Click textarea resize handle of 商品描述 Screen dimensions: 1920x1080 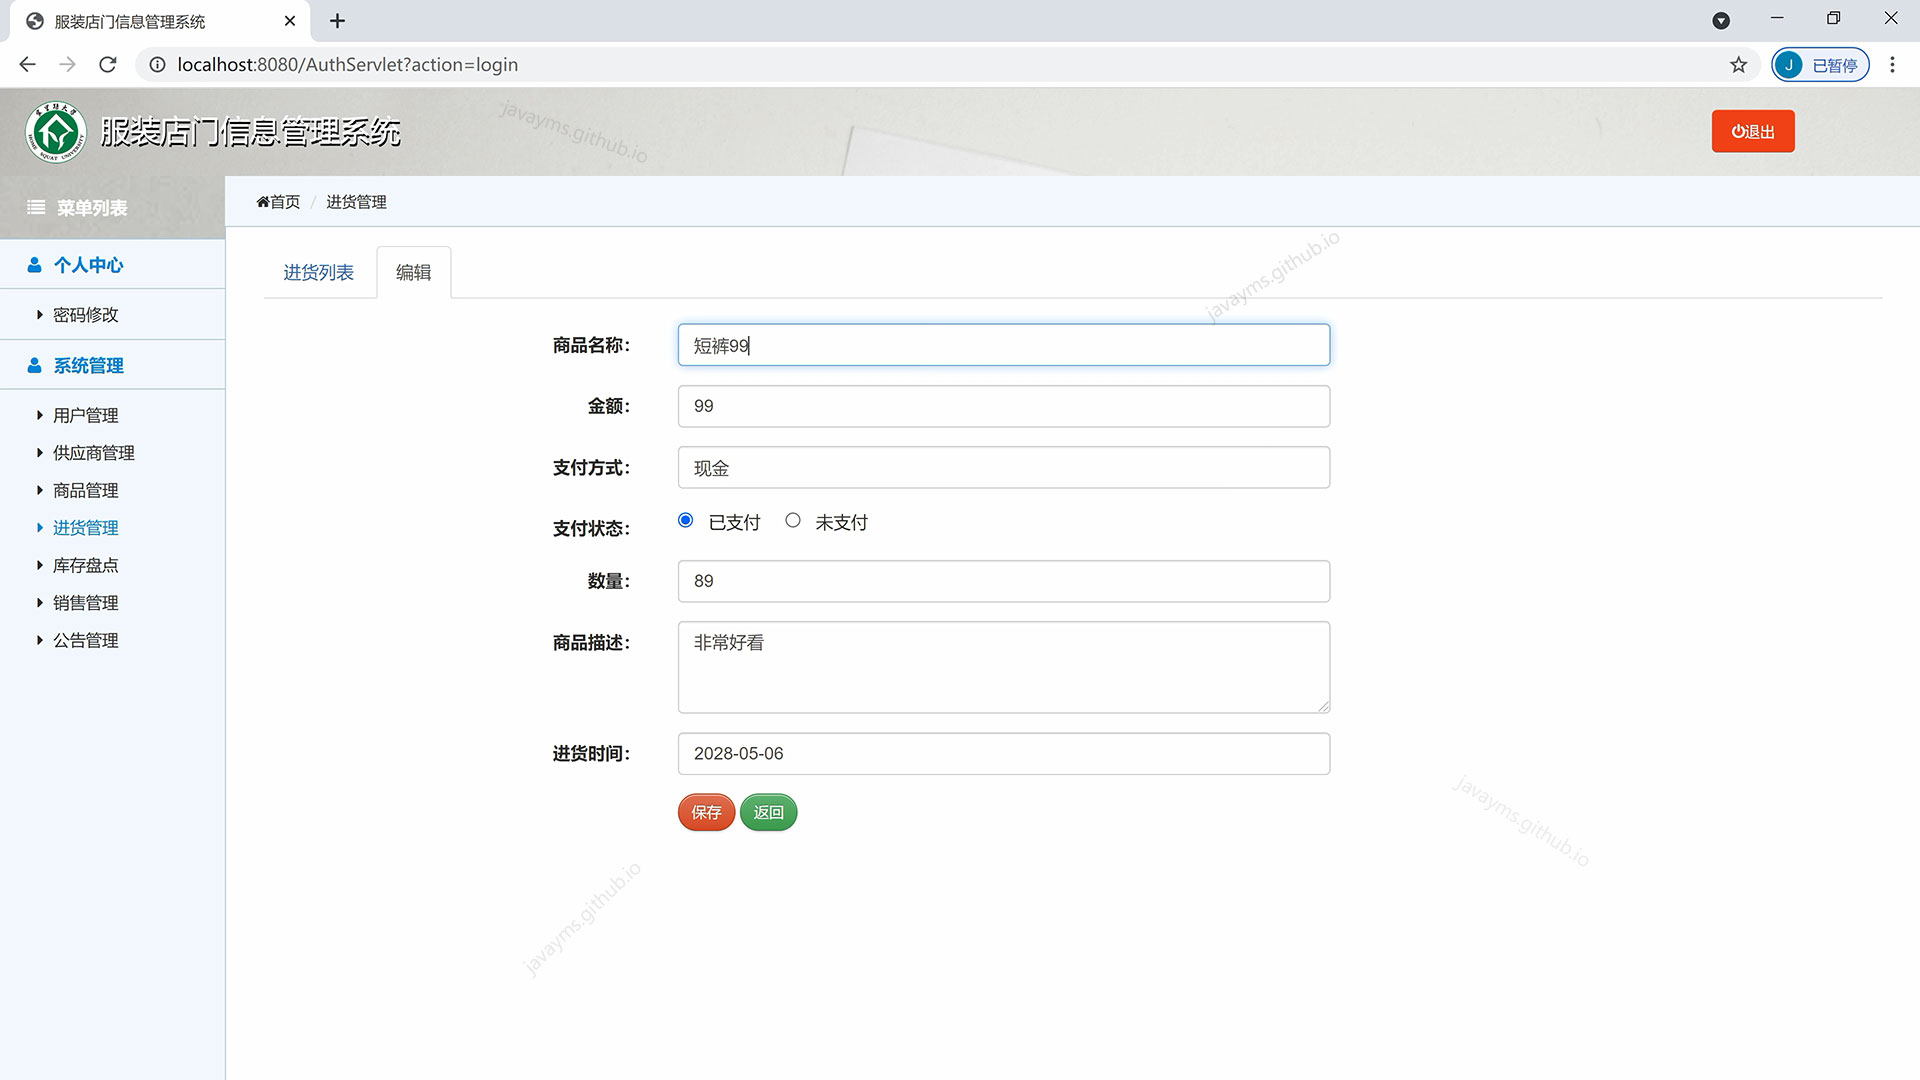click(1323, 706)
